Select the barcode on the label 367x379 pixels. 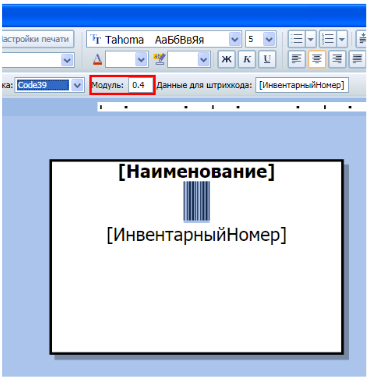point(197,201)
